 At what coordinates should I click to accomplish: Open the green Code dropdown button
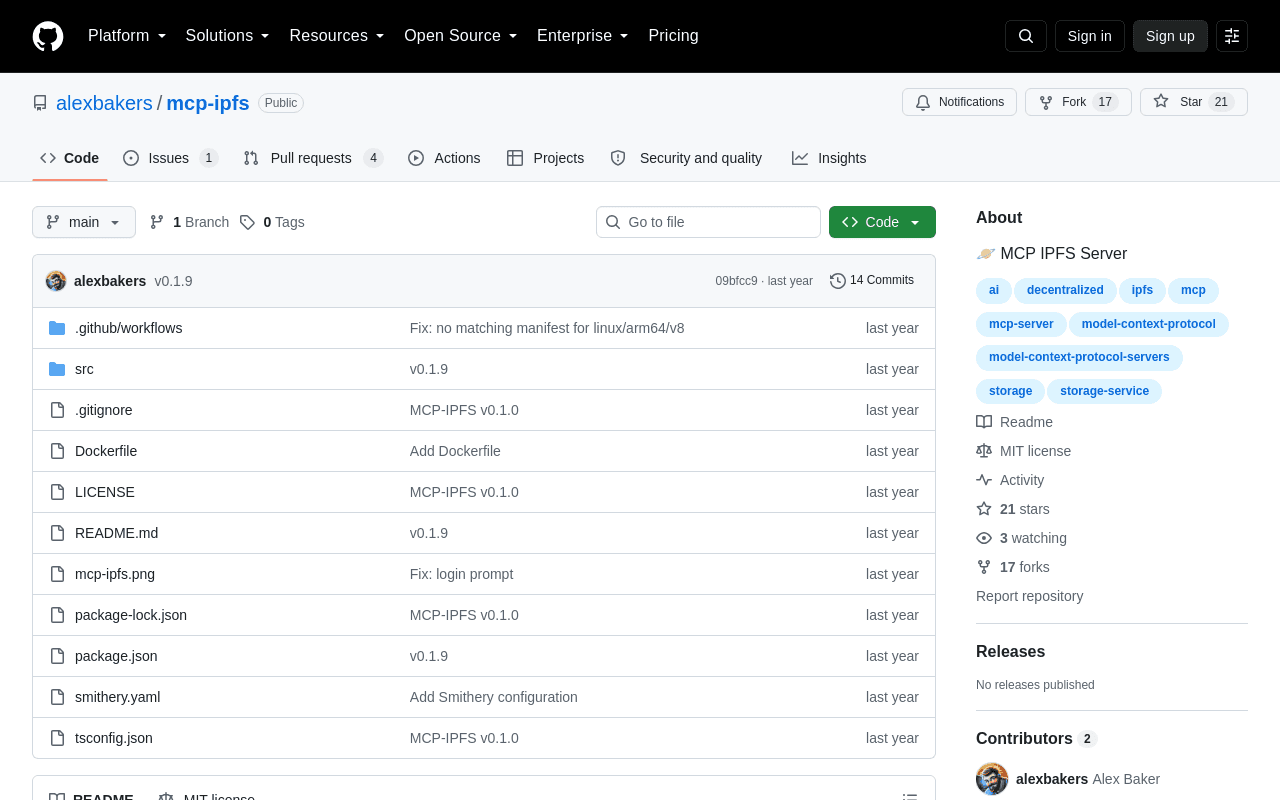click(x=882, y=222)
